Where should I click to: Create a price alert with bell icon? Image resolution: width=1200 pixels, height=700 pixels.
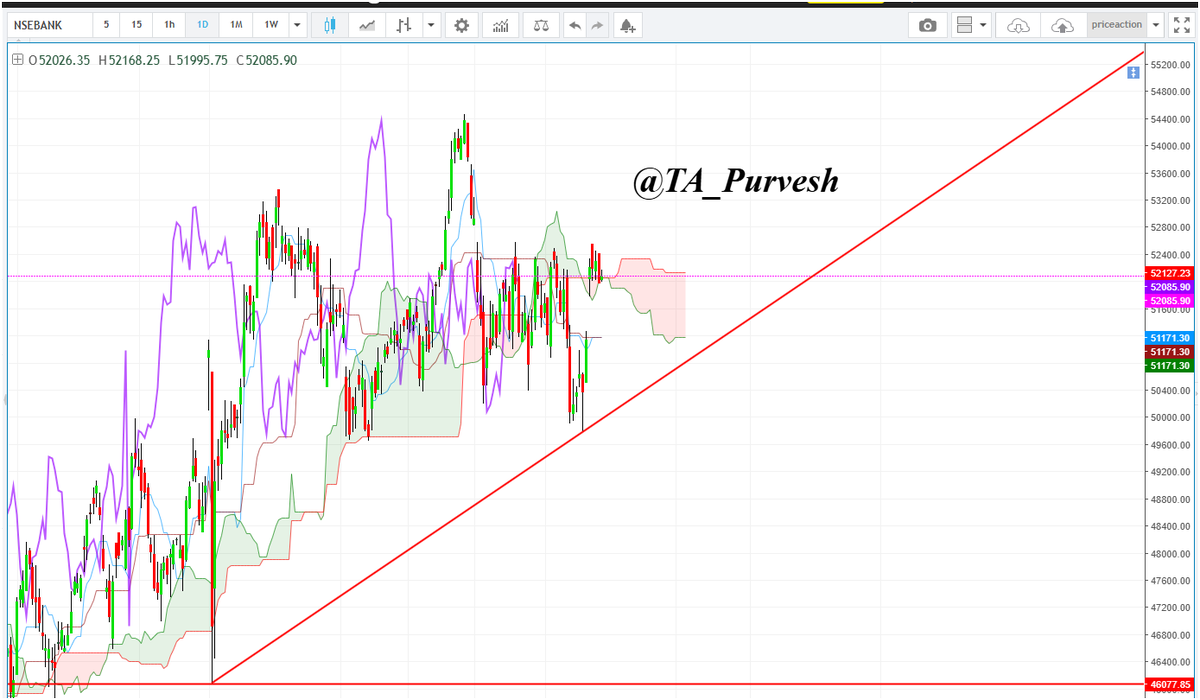click(x=627, y=25)
